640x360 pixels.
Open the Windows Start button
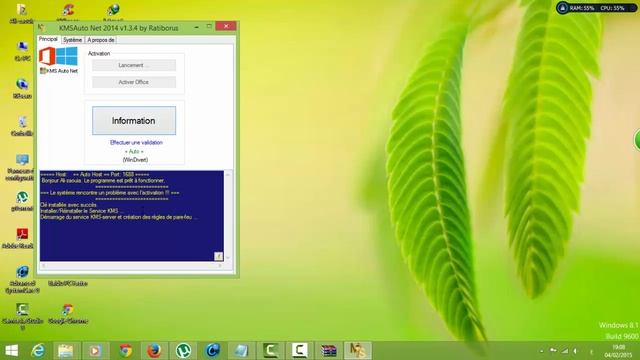[11, 351]
